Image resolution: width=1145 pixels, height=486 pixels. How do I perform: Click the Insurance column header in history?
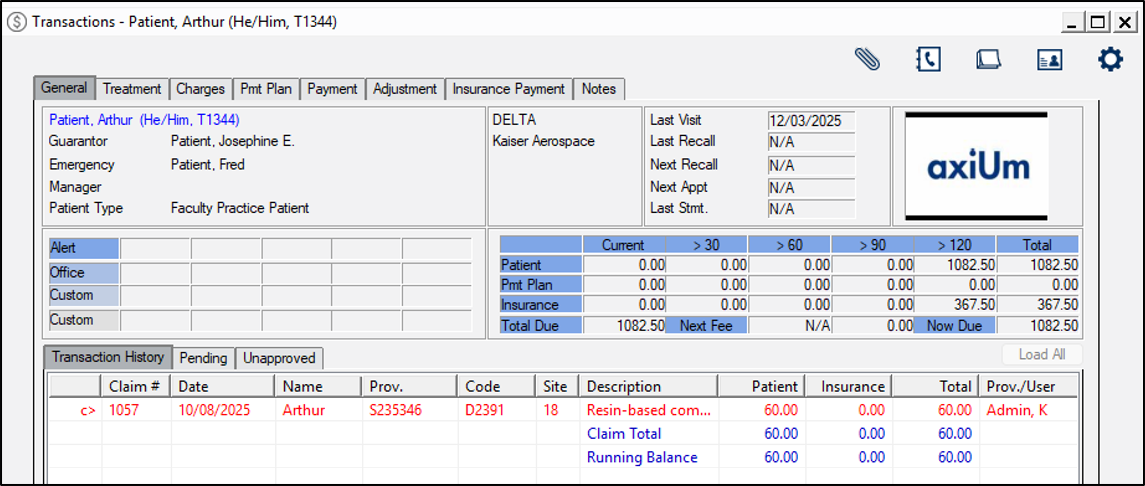point(849,386)
